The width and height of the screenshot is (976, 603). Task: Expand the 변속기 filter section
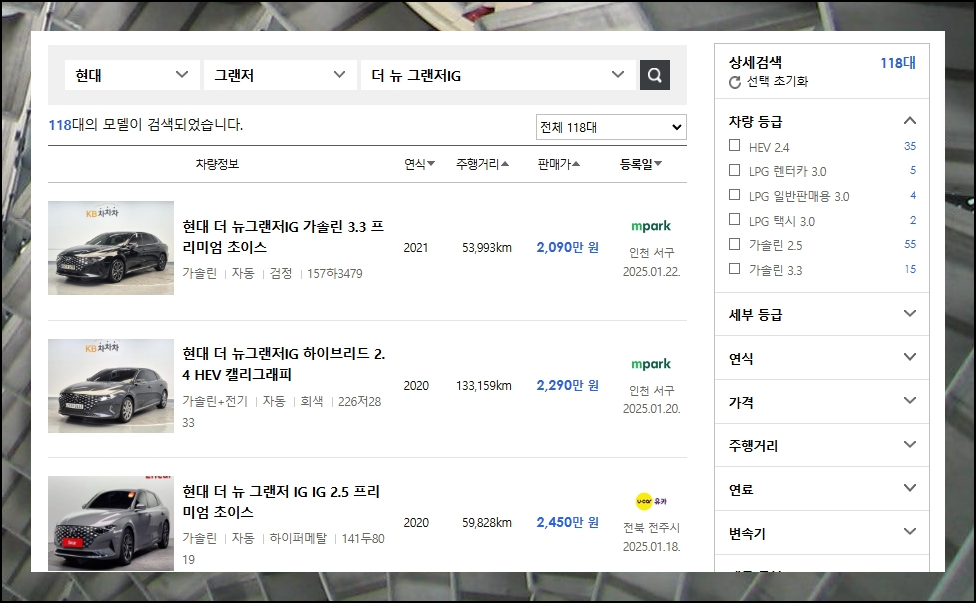coord(822,533)
